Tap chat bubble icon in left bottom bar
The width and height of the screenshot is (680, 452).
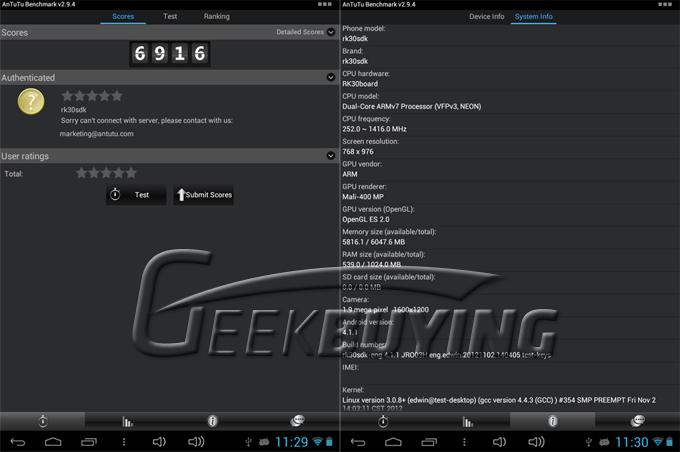[x=297, y=421]
